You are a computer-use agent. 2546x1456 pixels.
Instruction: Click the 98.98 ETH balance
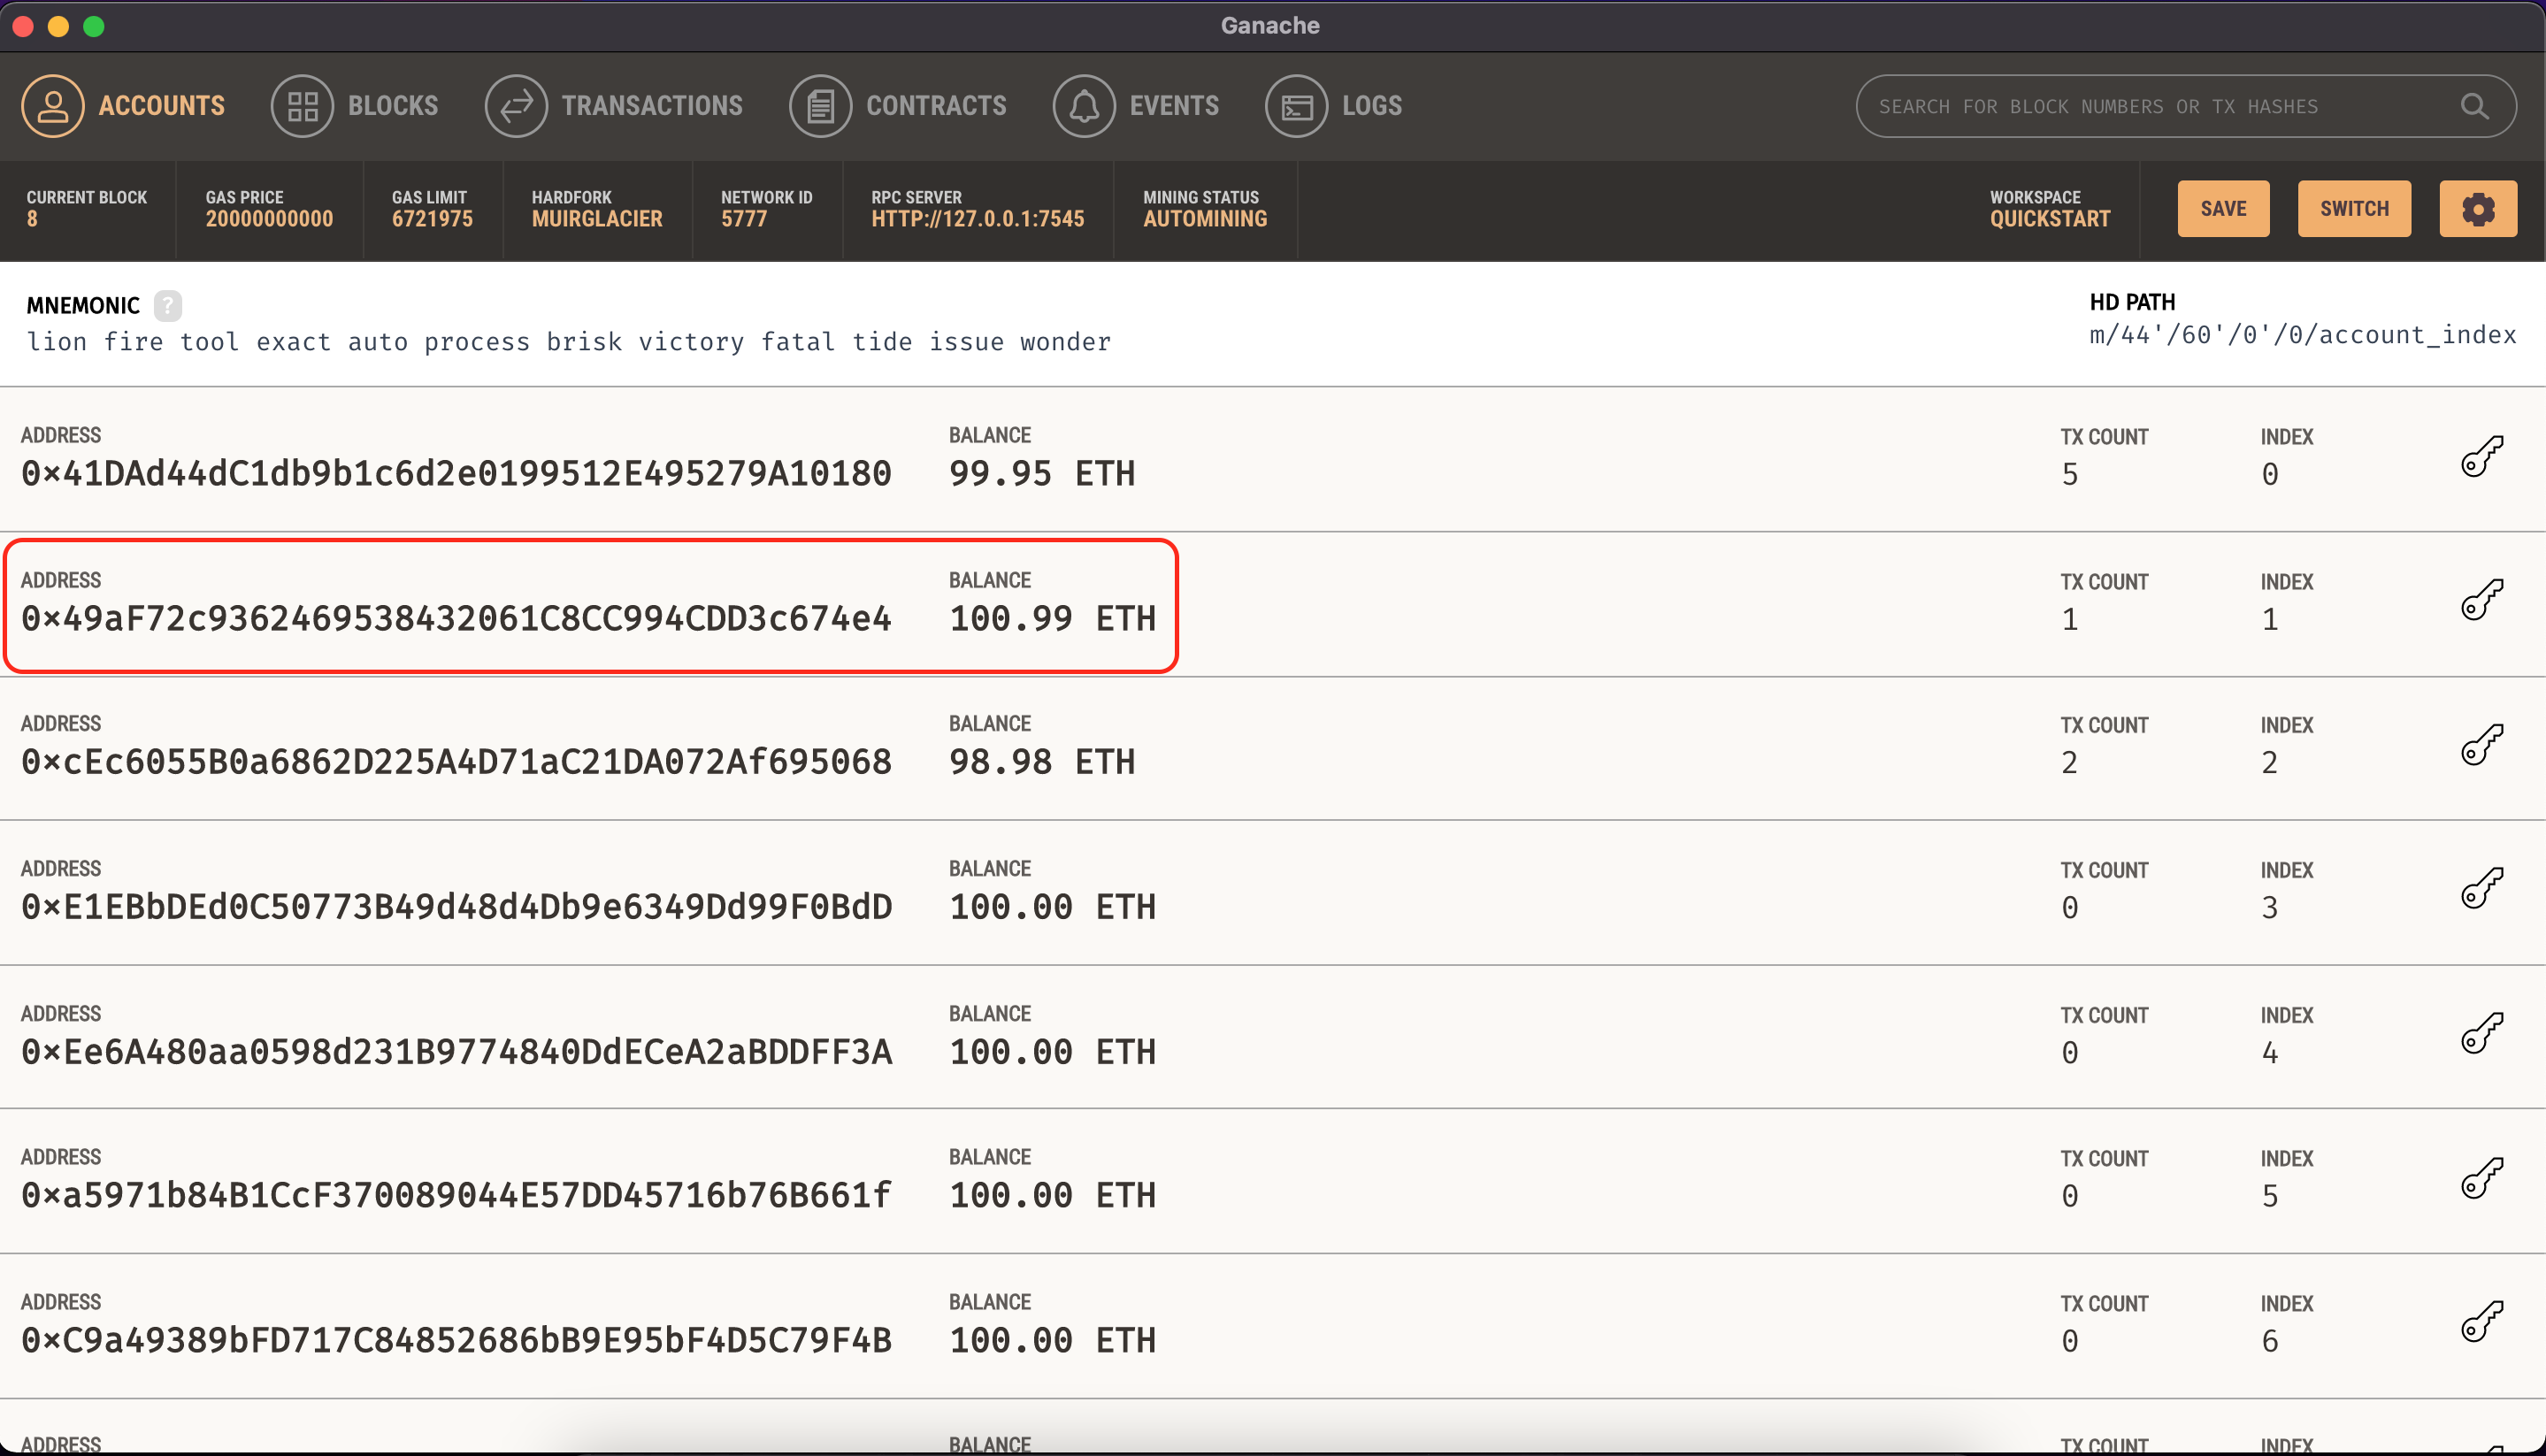click(x=1042, y=762)
